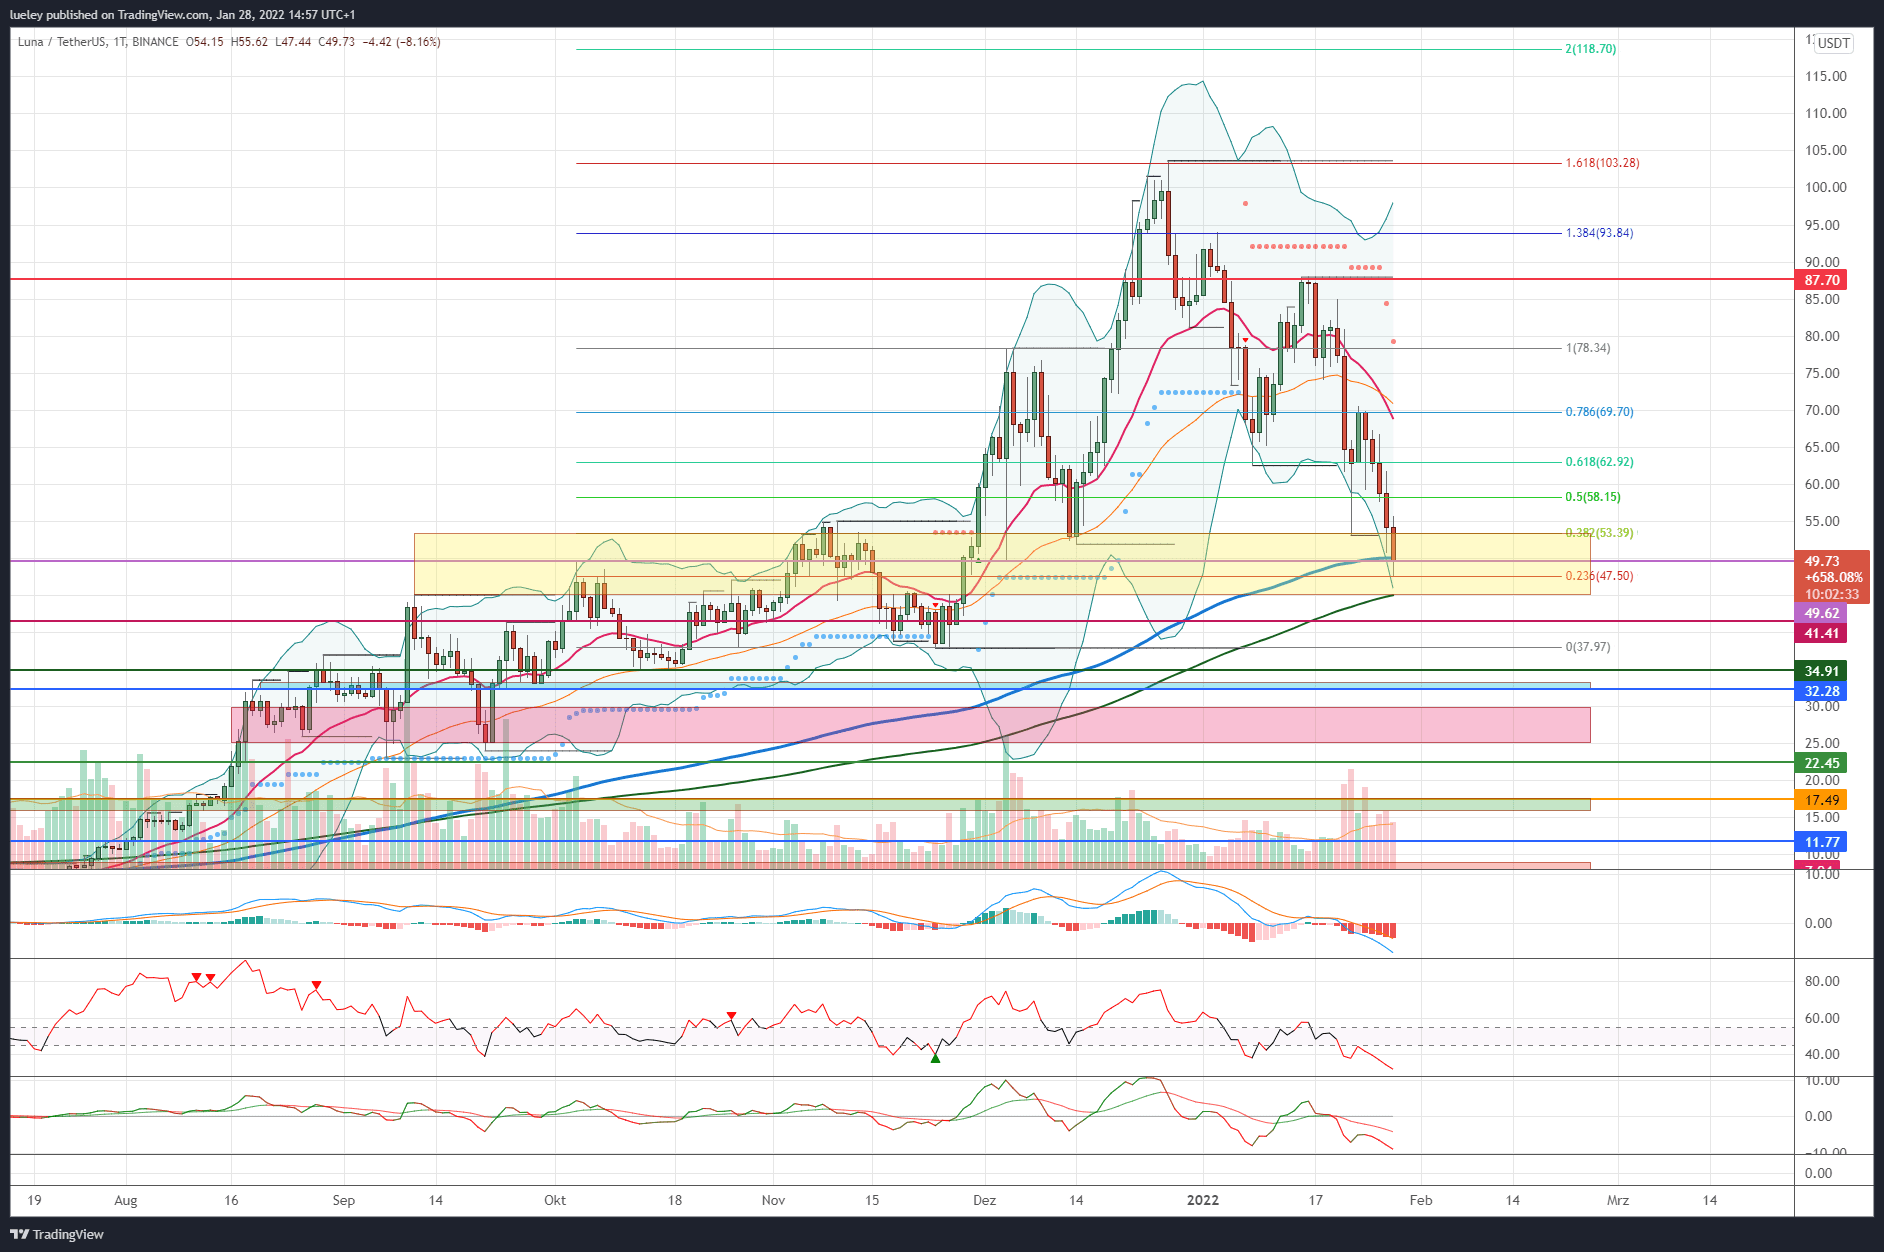Click the 25.00 price axis tick
This screenshot has width=1884, height=1252.
click(x=1821, y=743)
